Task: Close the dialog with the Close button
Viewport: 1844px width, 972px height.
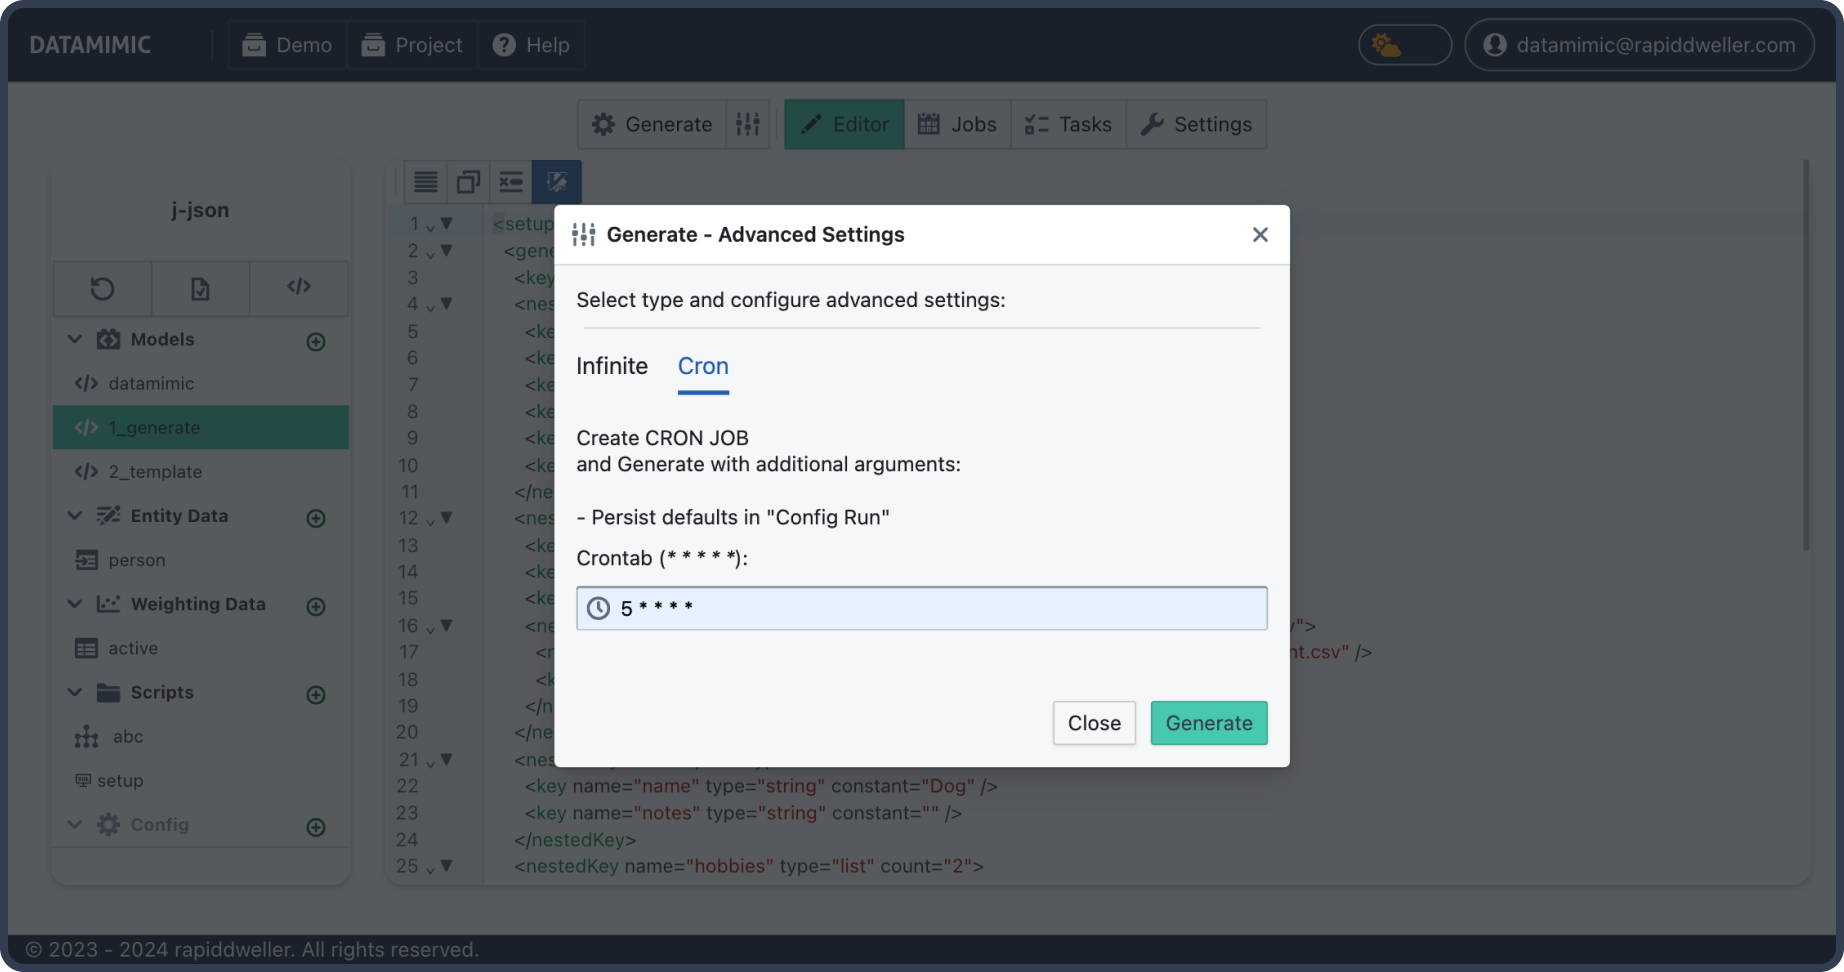Action: 1094,722
